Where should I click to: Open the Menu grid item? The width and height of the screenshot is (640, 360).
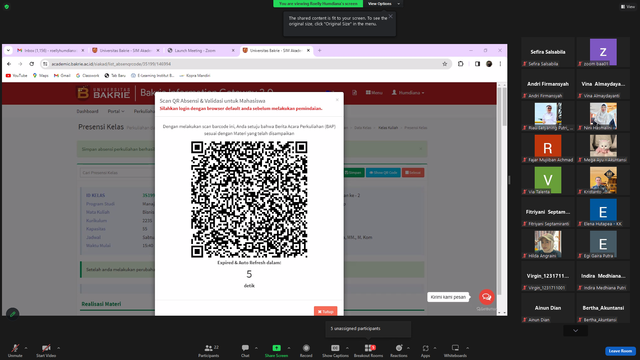point(374,93)
